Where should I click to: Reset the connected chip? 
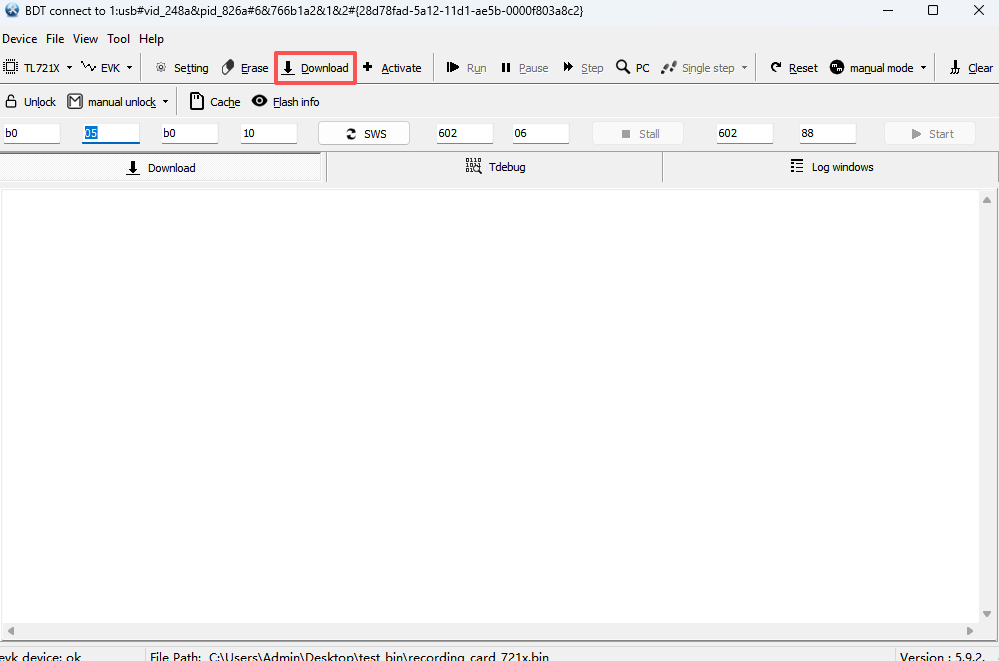point(794,68)
